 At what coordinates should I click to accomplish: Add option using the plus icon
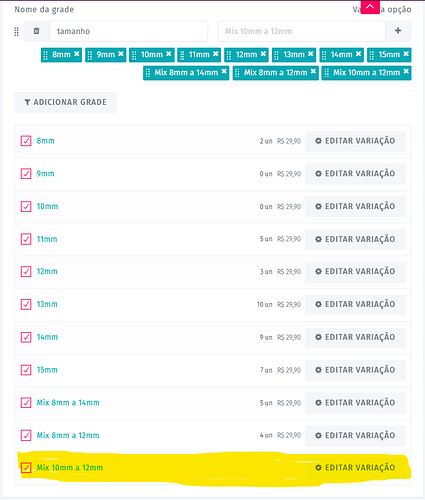(398, 31)
